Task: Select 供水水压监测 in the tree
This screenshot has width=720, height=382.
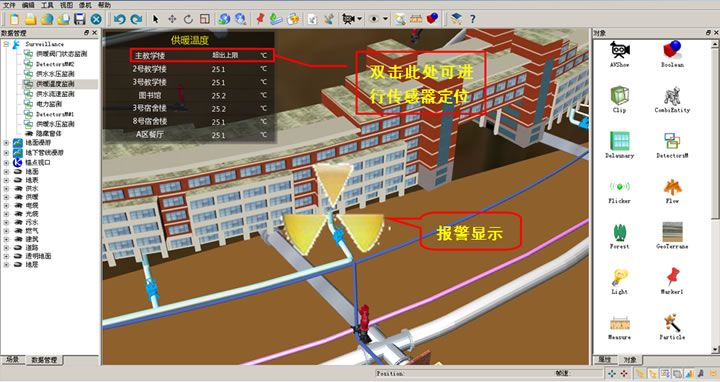Action: (x=55, y=73)
